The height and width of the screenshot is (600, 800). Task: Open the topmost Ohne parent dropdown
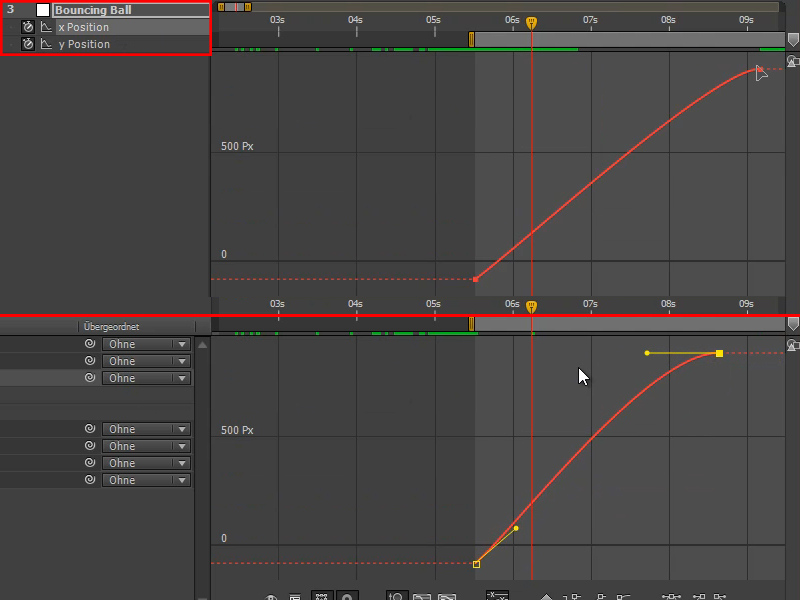pyautogui.click(x=145, y=343)
